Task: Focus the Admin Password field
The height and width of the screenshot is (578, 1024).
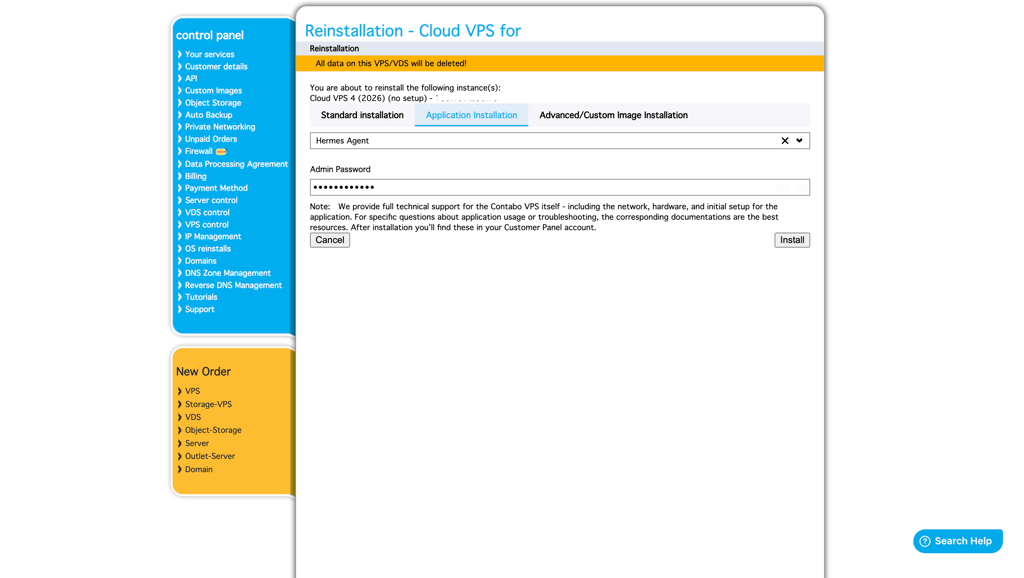Action: point(560,187)
